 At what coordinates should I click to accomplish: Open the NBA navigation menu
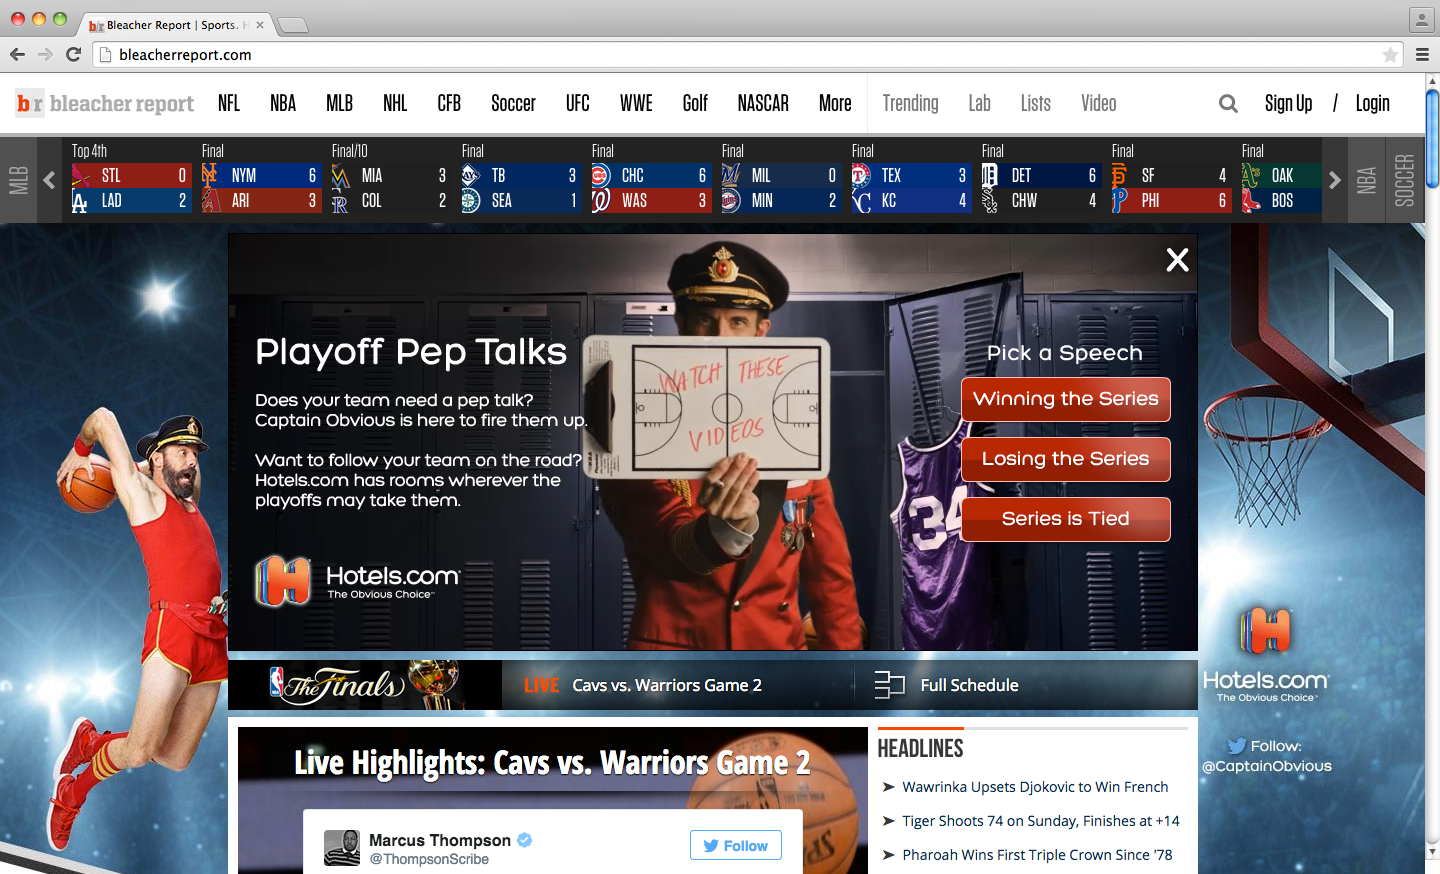(x=283, y=103)
